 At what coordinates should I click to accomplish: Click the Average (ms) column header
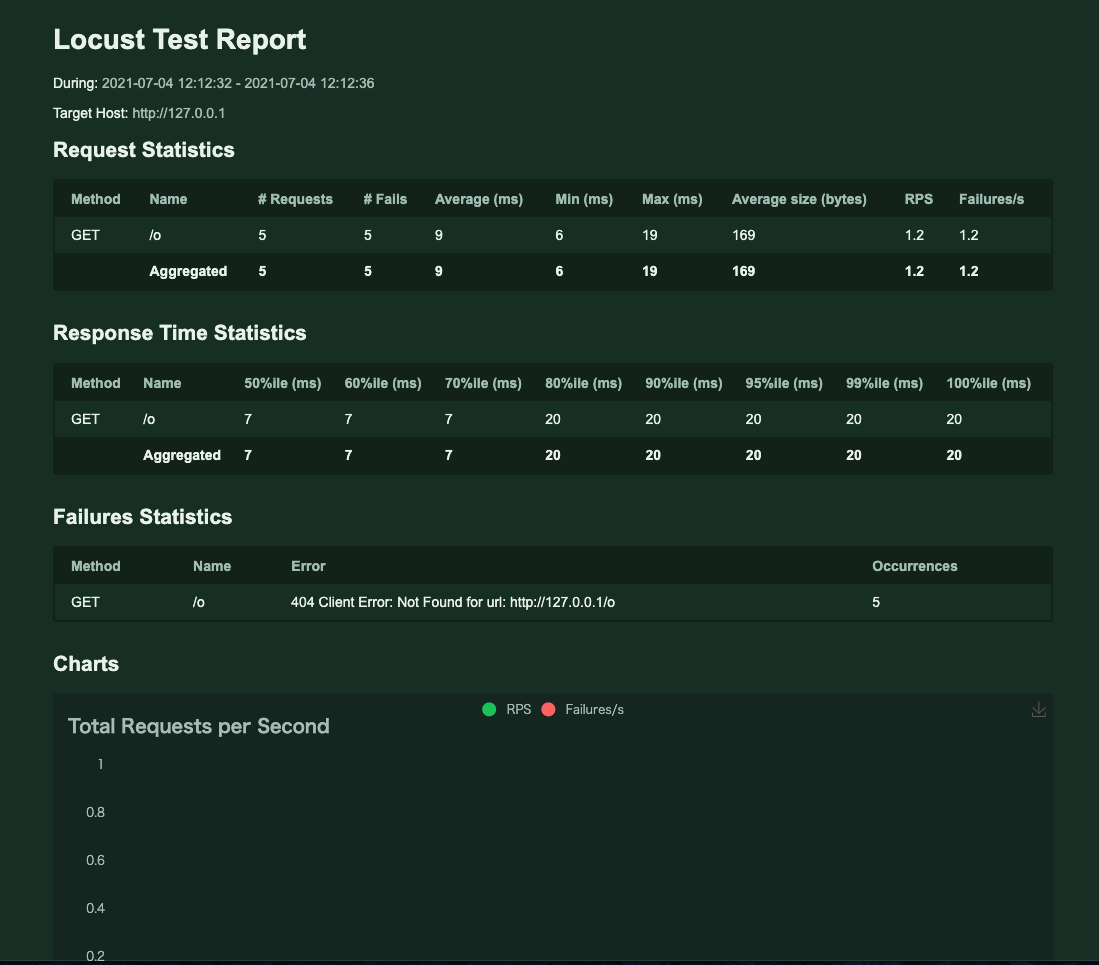479,199
